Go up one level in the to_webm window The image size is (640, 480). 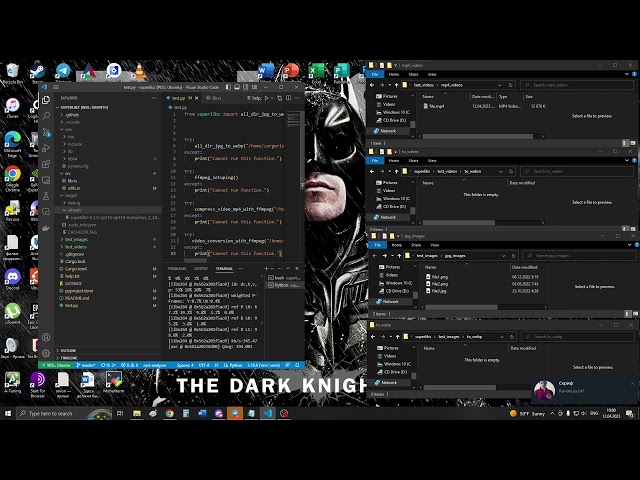pyautogui.click(x=396, y=171)
